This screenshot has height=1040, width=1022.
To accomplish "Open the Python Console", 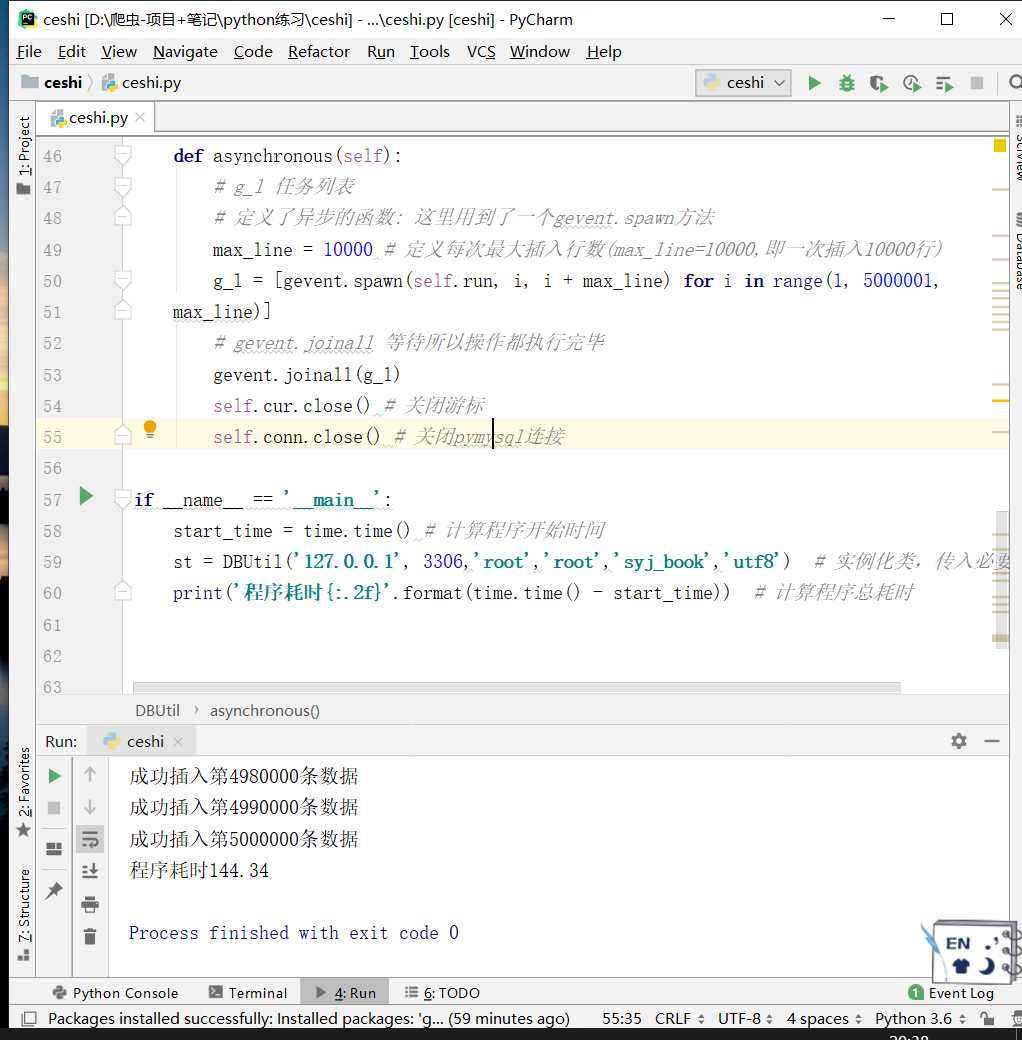I will tap(115, 993).
